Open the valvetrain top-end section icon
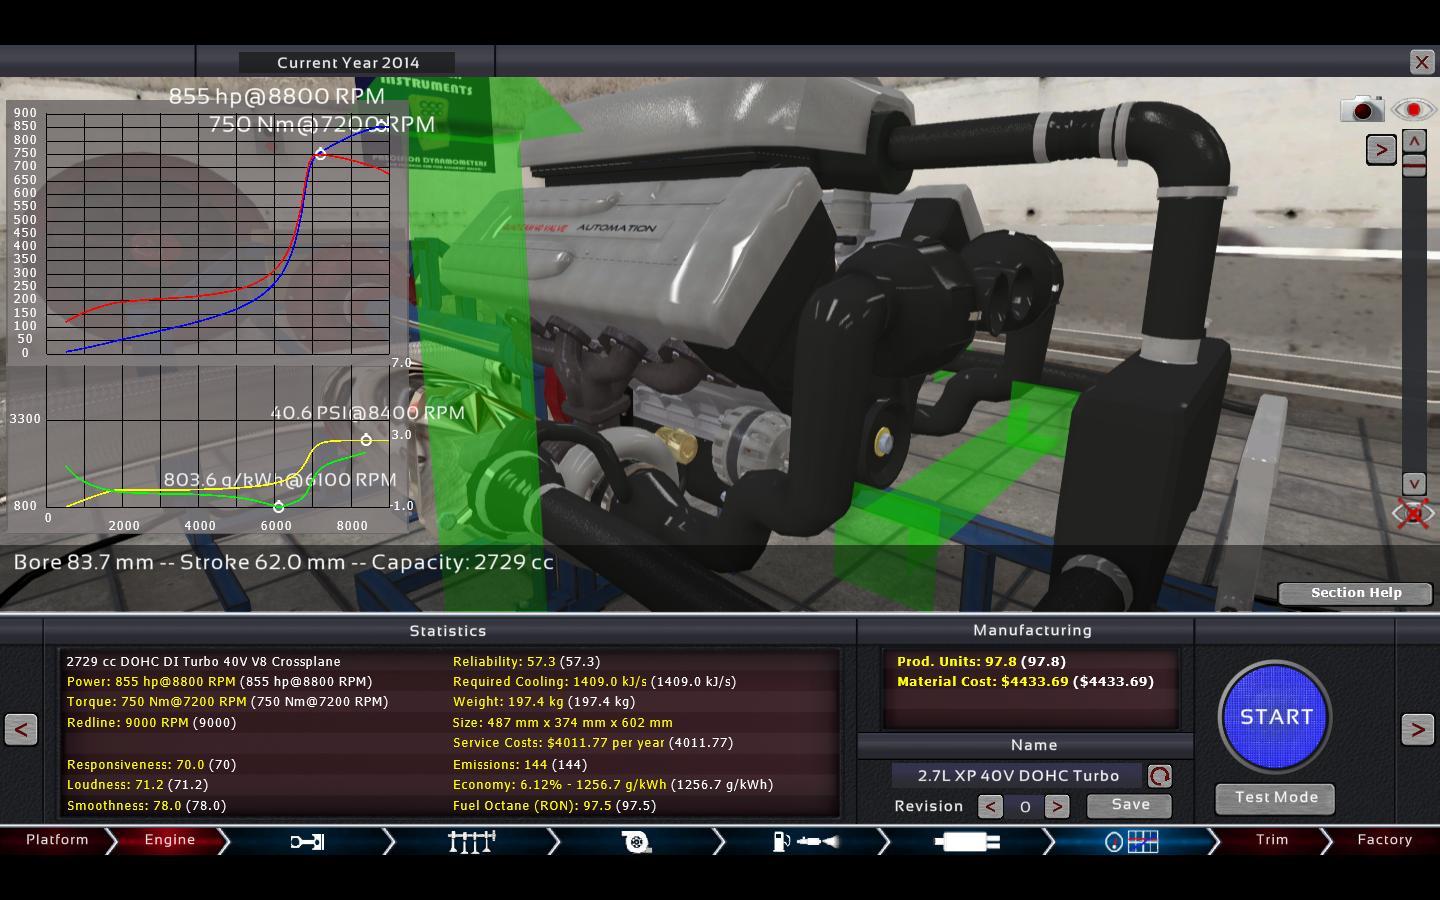This screenshot has height=900, width=1440. tap(471, 842)
